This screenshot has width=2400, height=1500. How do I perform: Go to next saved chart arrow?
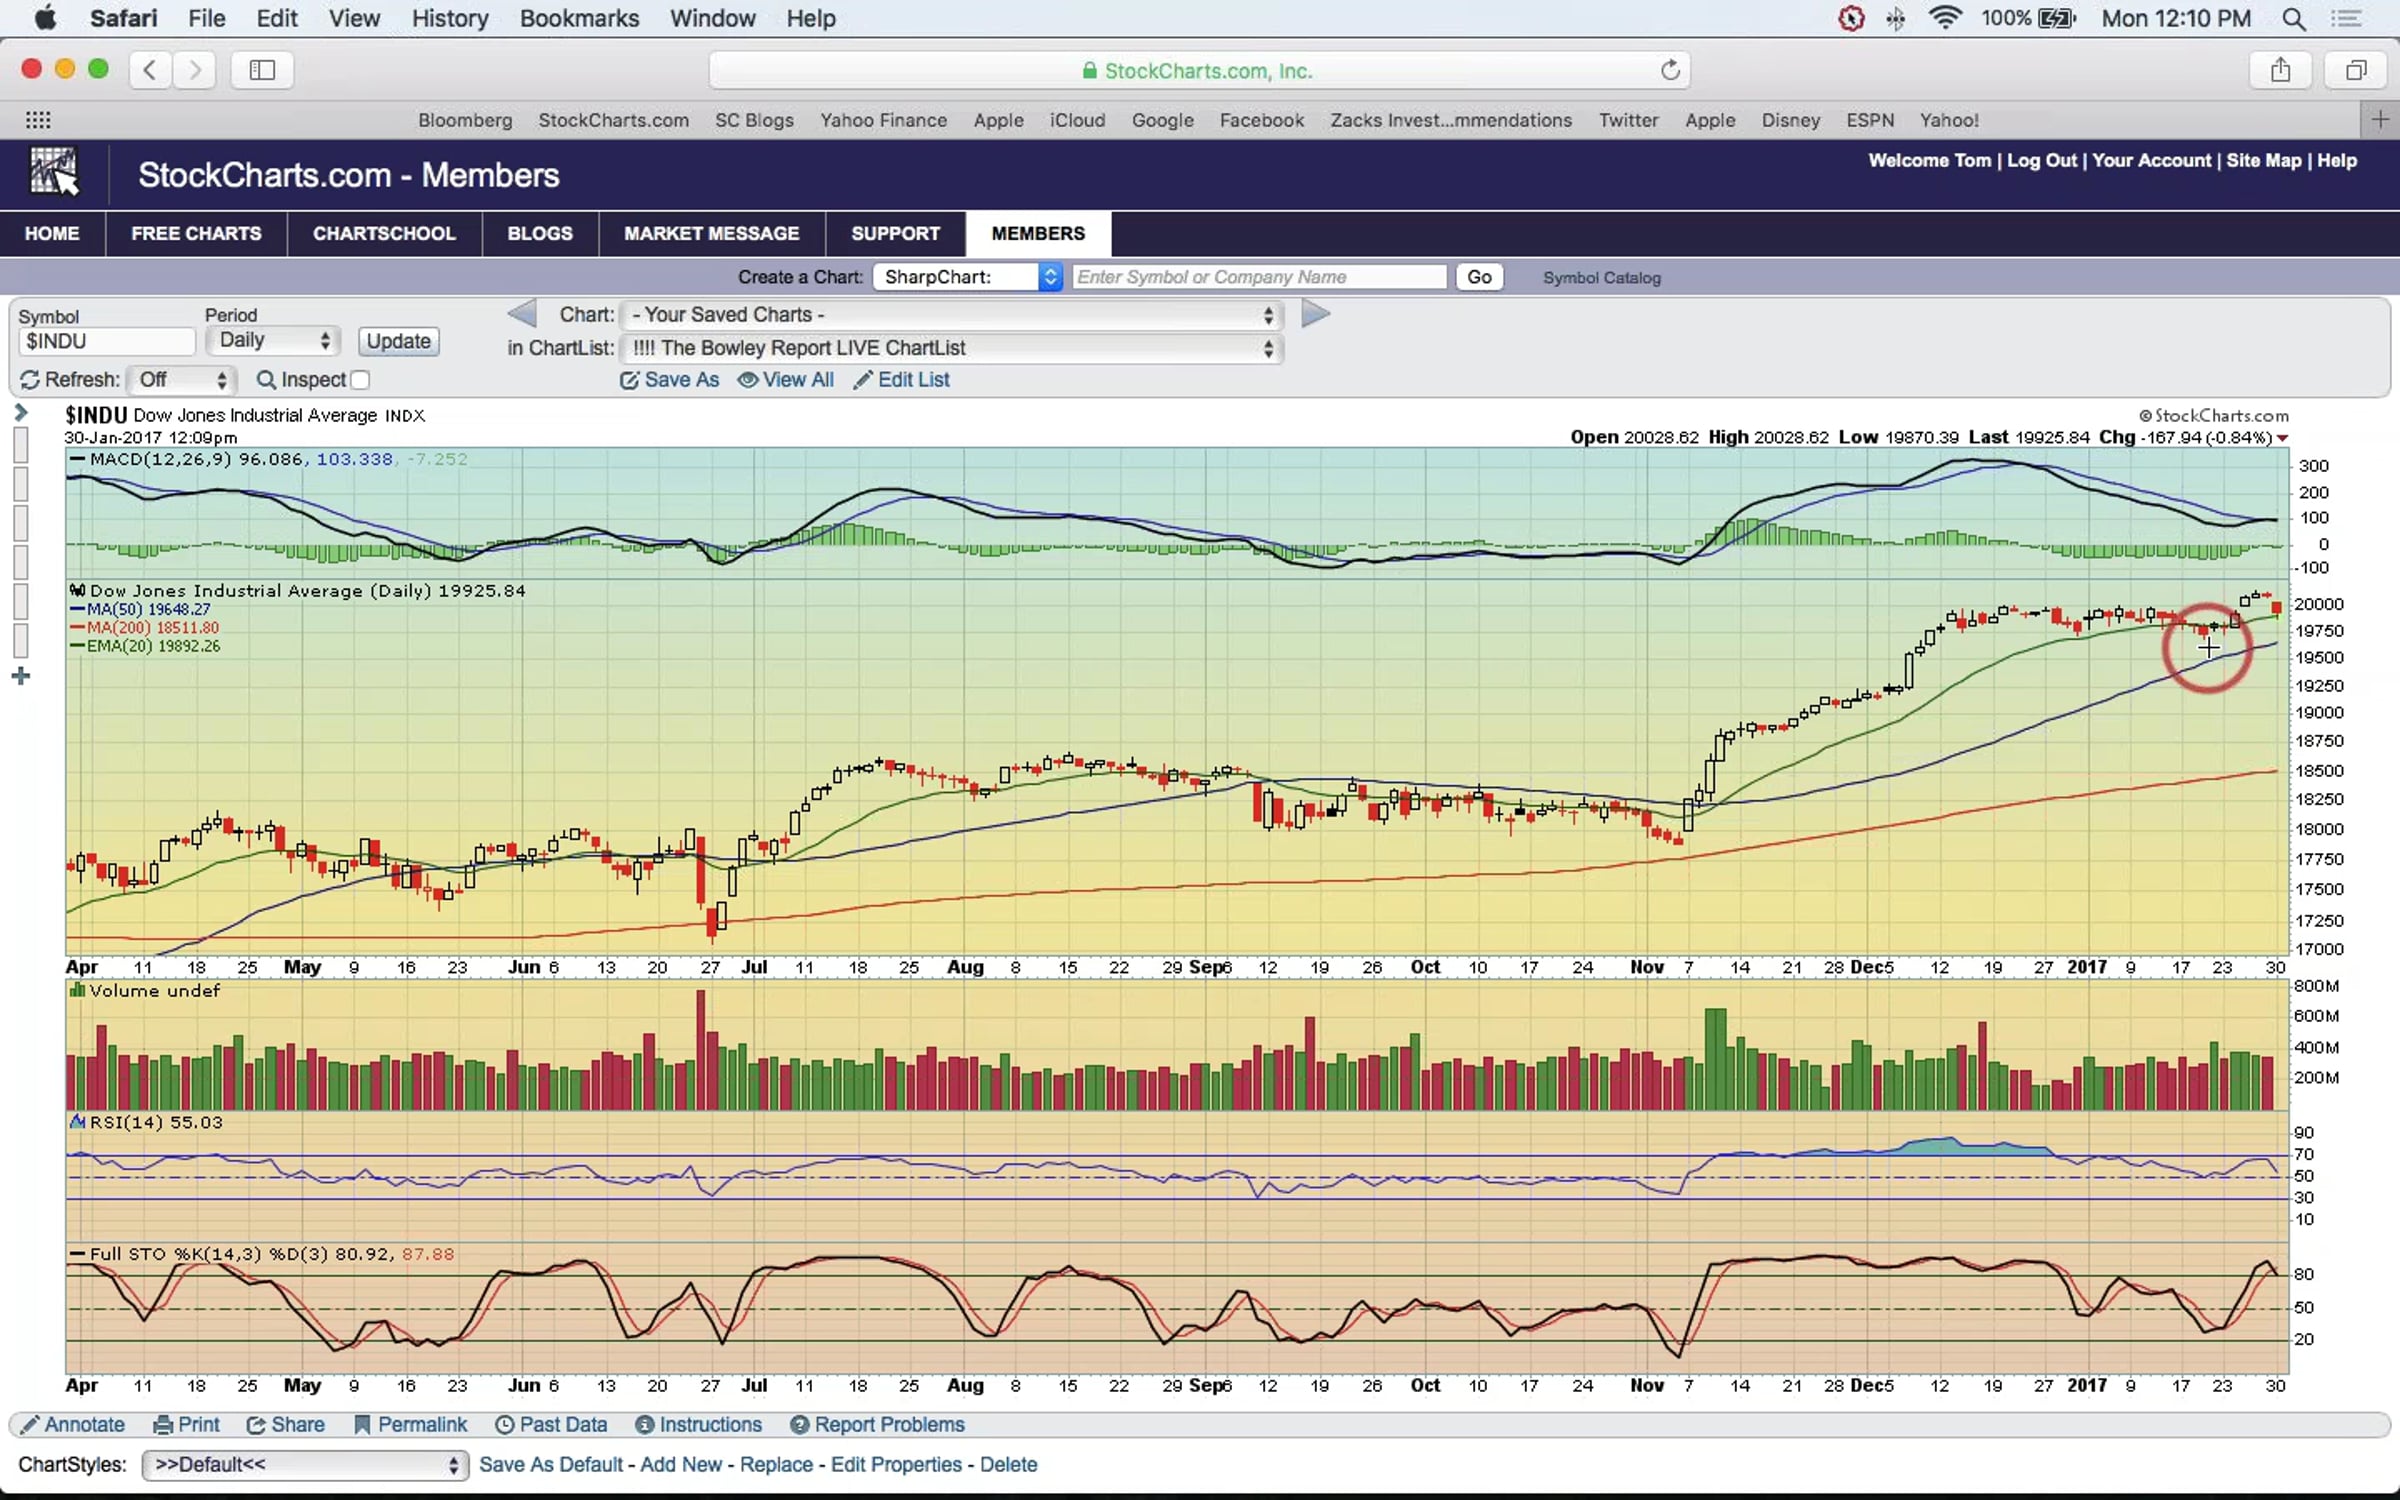coord(1316,314)
